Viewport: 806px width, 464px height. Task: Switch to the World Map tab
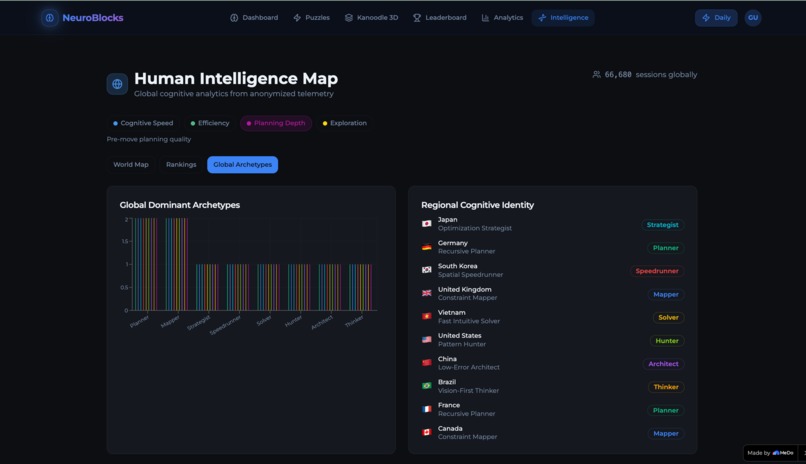coord(131,164)
